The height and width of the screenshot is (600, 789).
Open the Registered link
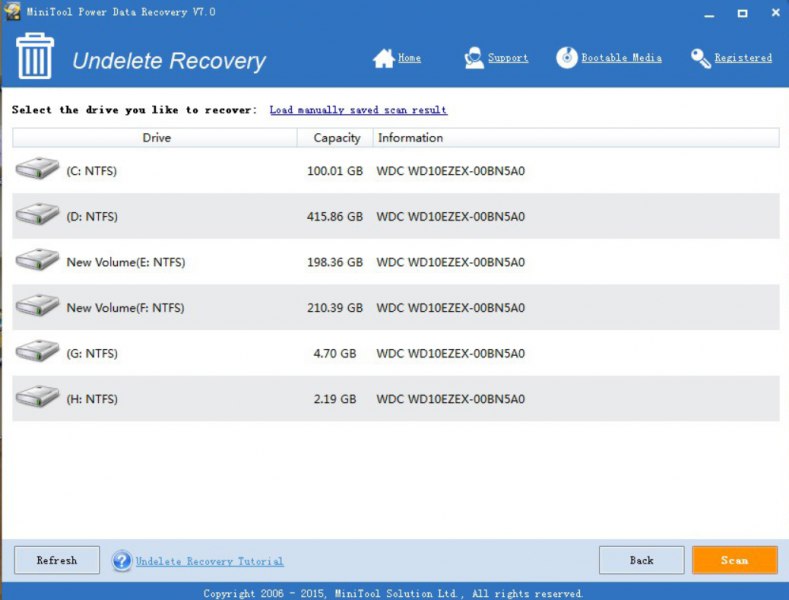[743, 58]
